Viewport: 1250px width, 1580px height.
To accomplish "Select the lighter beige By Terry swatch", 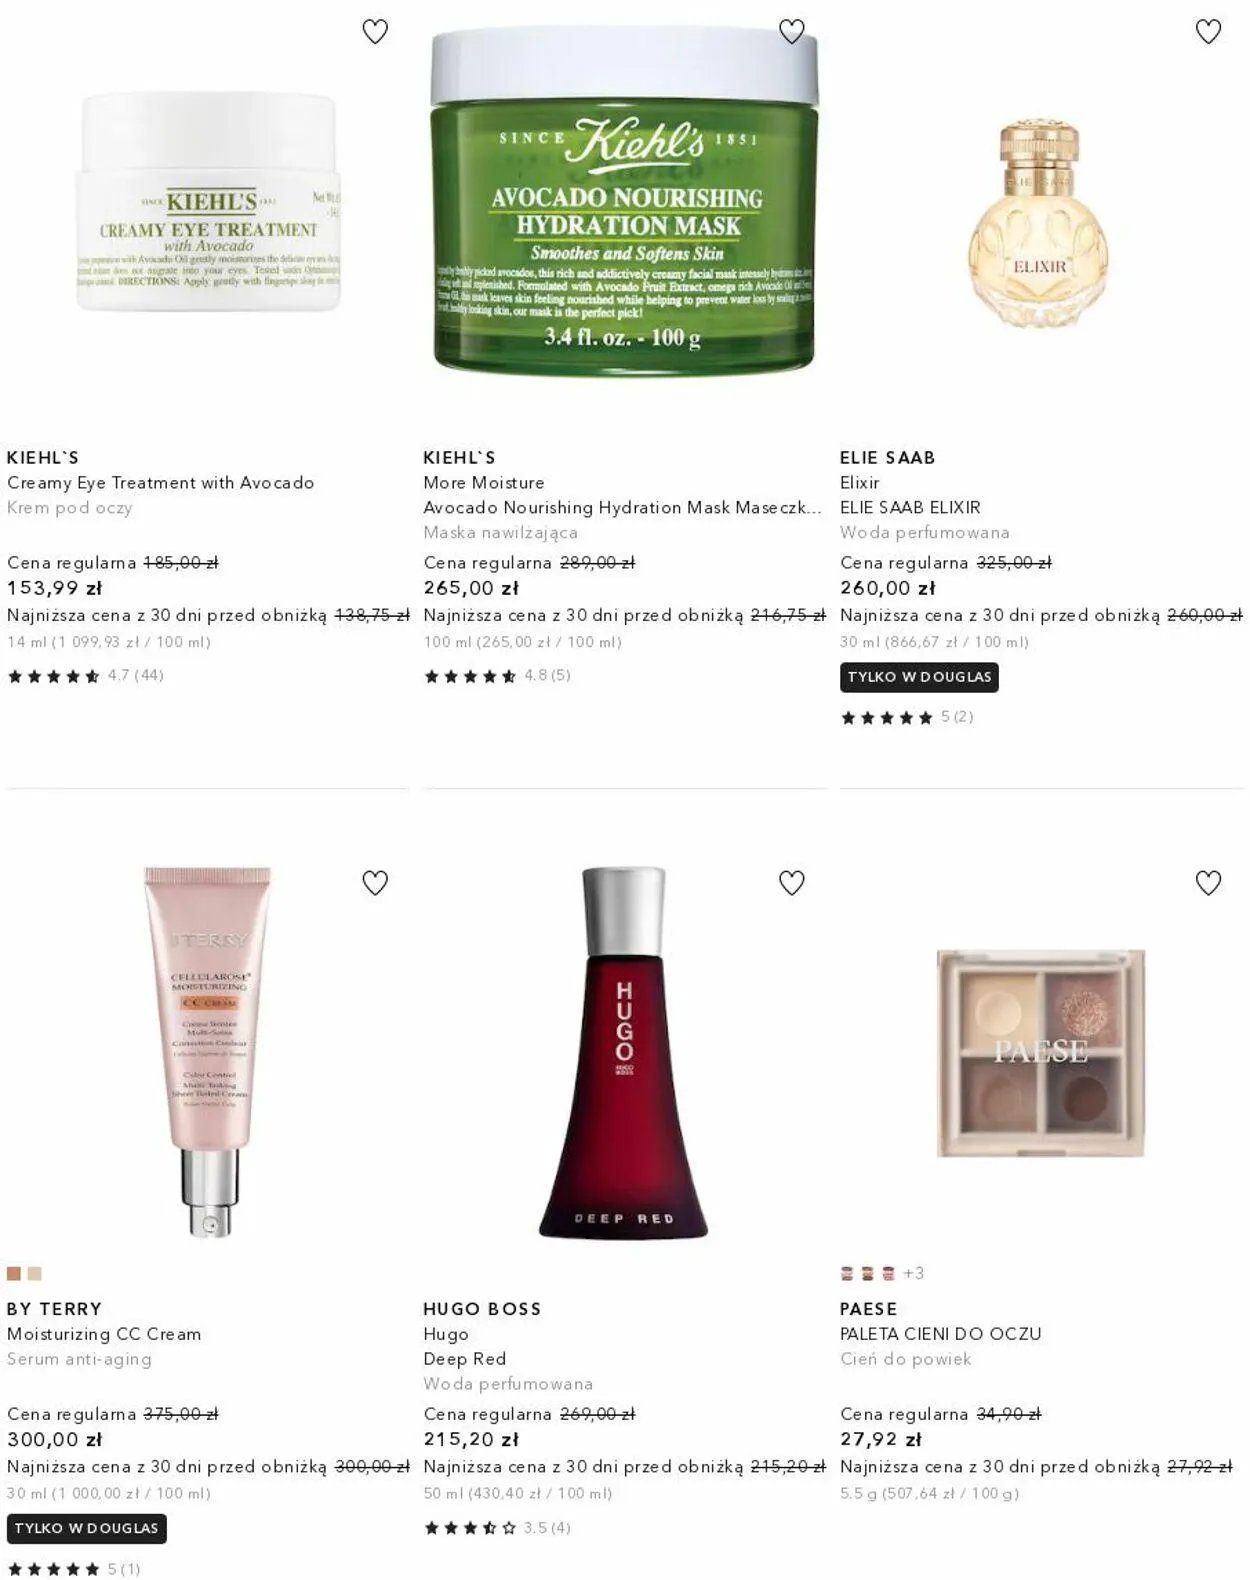I will click(x=35, y=1274).
